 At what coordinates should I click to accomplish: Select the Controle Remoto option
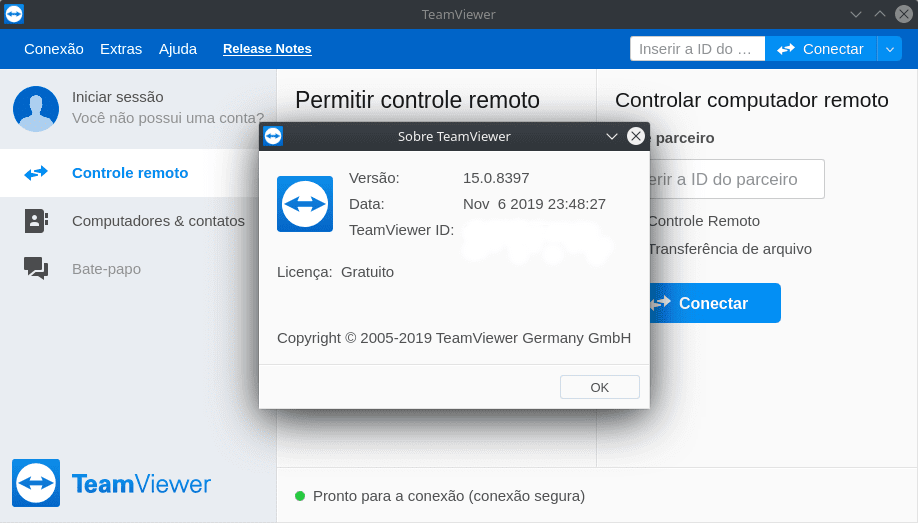pos(703,221)
